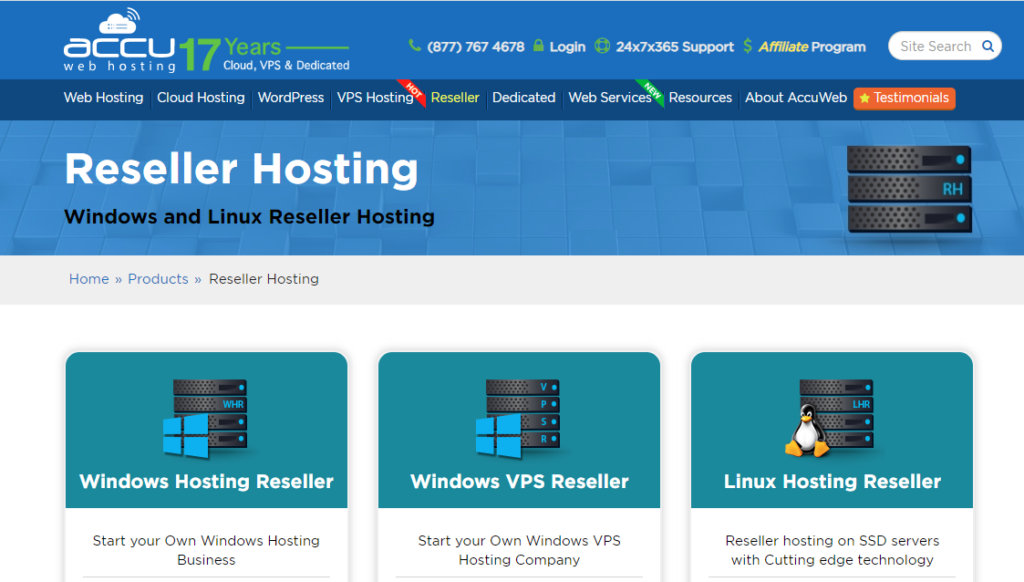Open the Cloud Hosting menu

[200, 97]
